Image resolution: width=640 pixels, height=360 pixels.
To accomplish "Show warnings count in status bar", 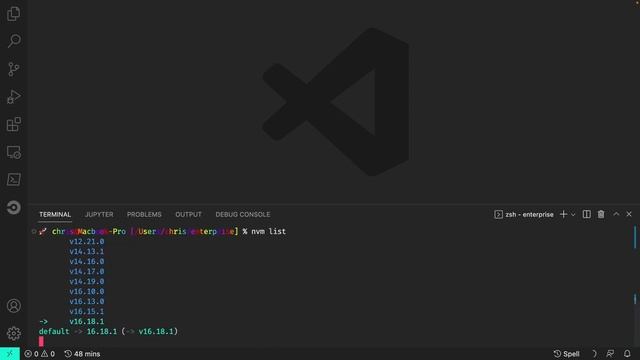I will [x=48, y=354].
